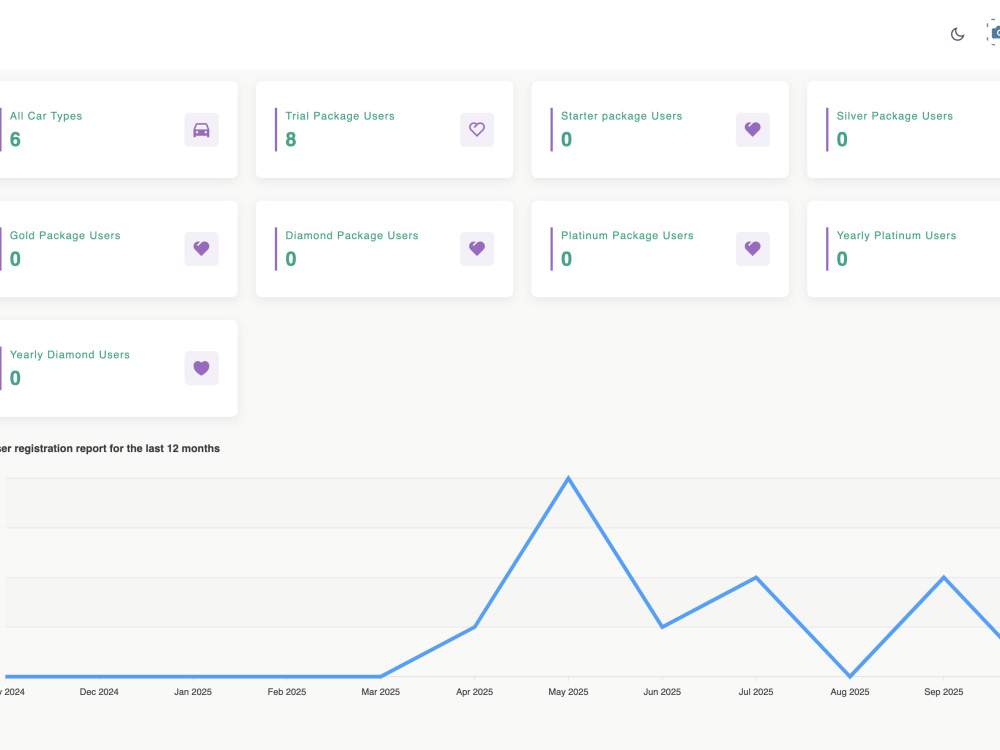Select the Yearly Platinum Users label
This screenshot has width=1000, height=750.
pyautogui.click(x=897, y=235)
